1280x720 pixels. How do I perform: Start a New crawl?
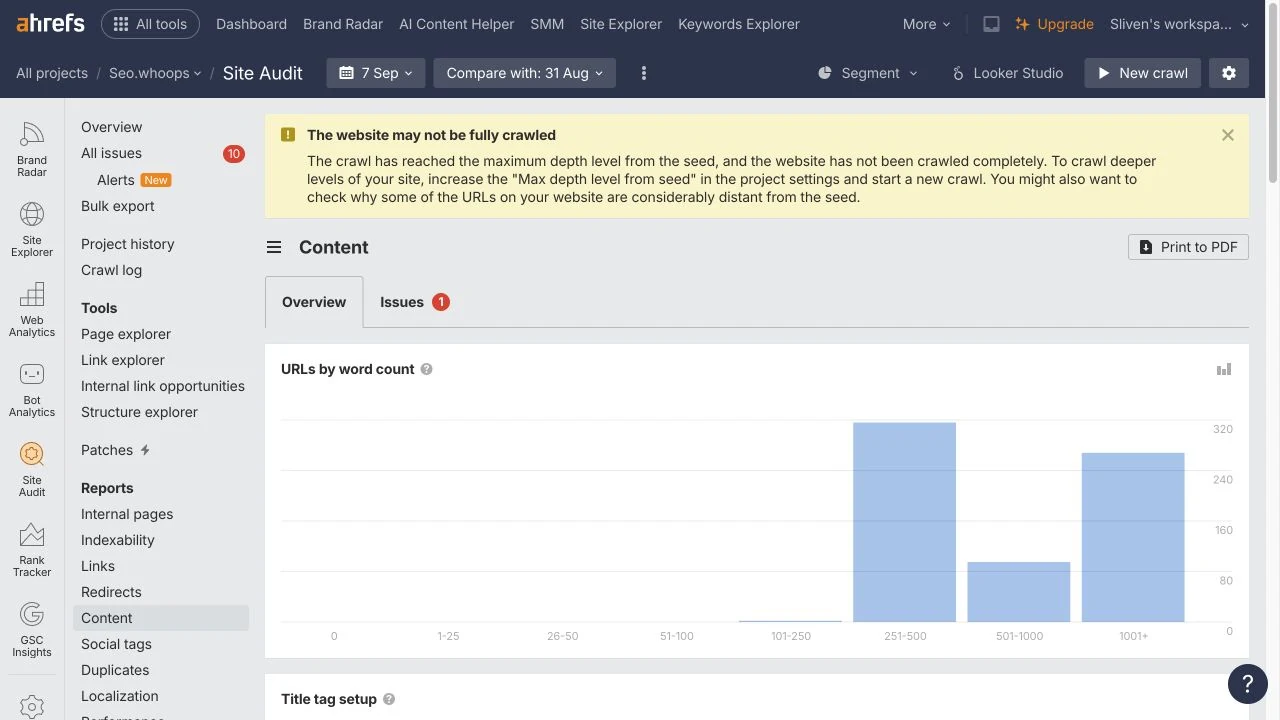tap(1143, 73)
